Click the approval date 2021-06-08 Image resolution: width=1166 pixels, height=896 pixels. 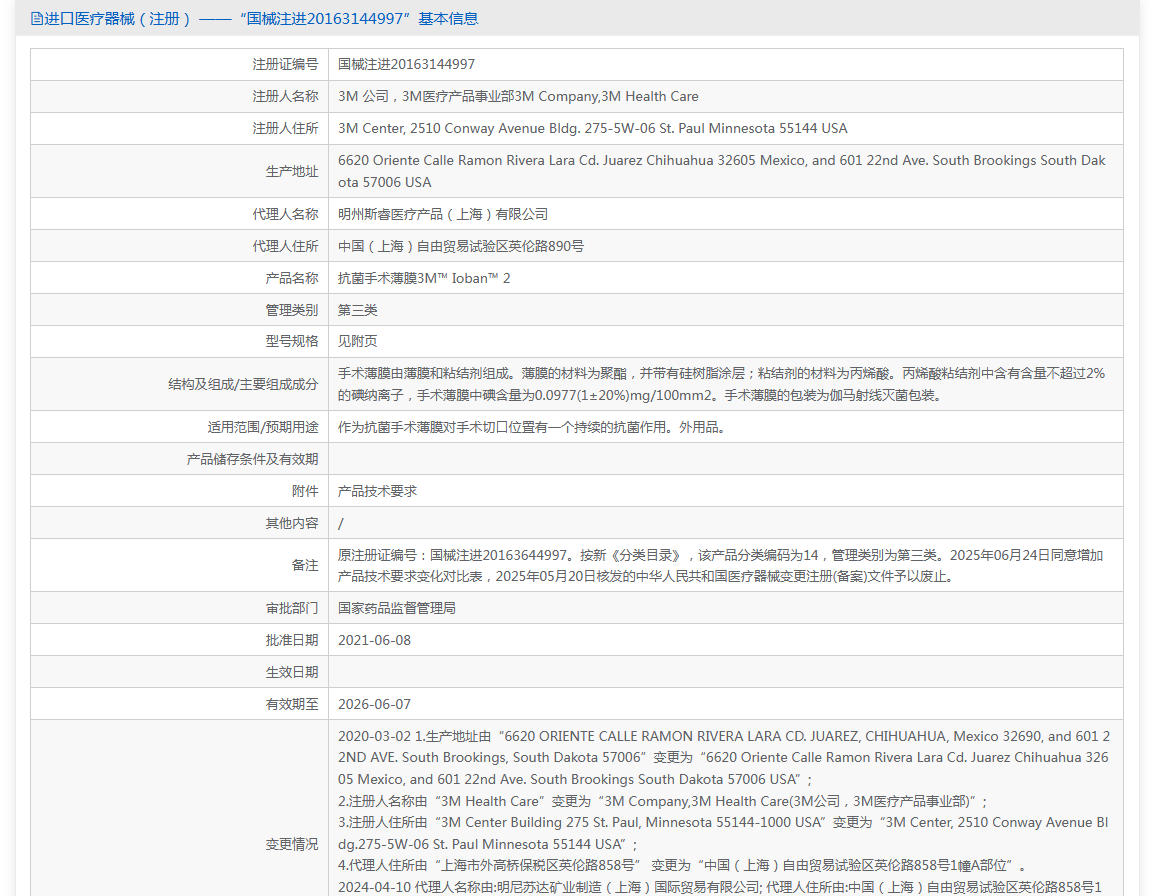(374, 640)
